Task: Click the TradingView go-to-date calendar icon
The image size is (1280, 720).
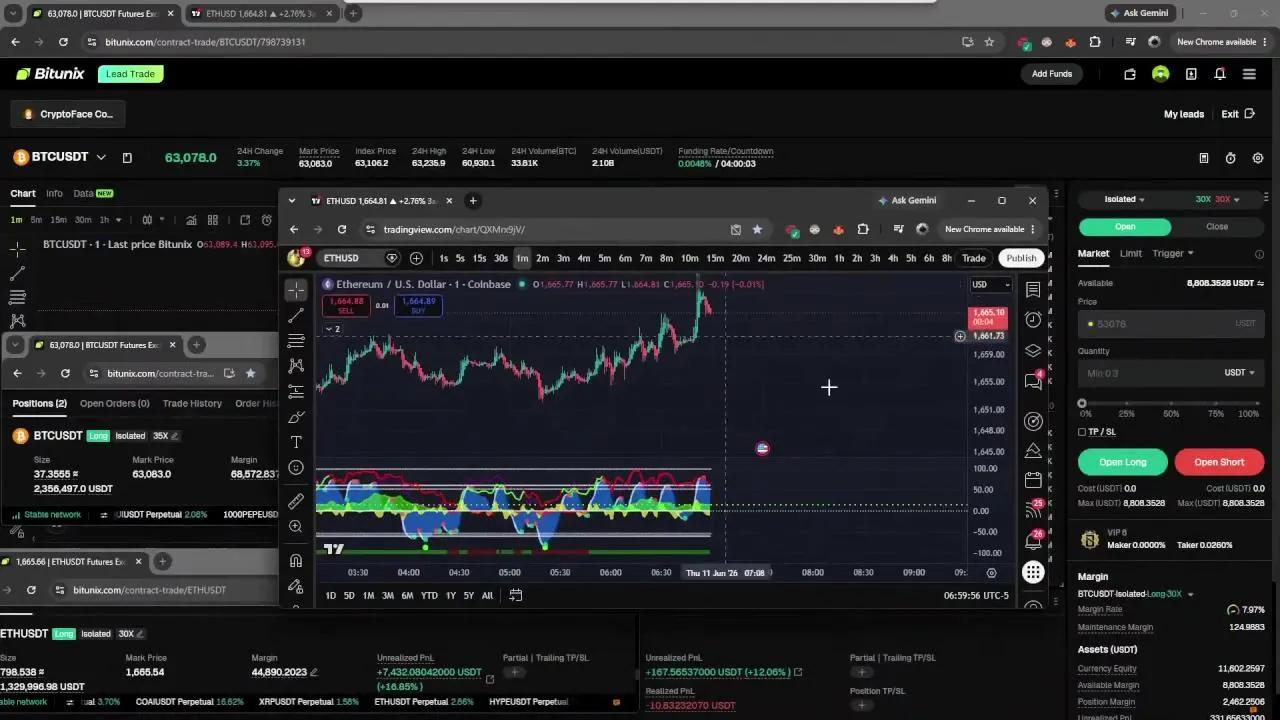Action: 516,595
